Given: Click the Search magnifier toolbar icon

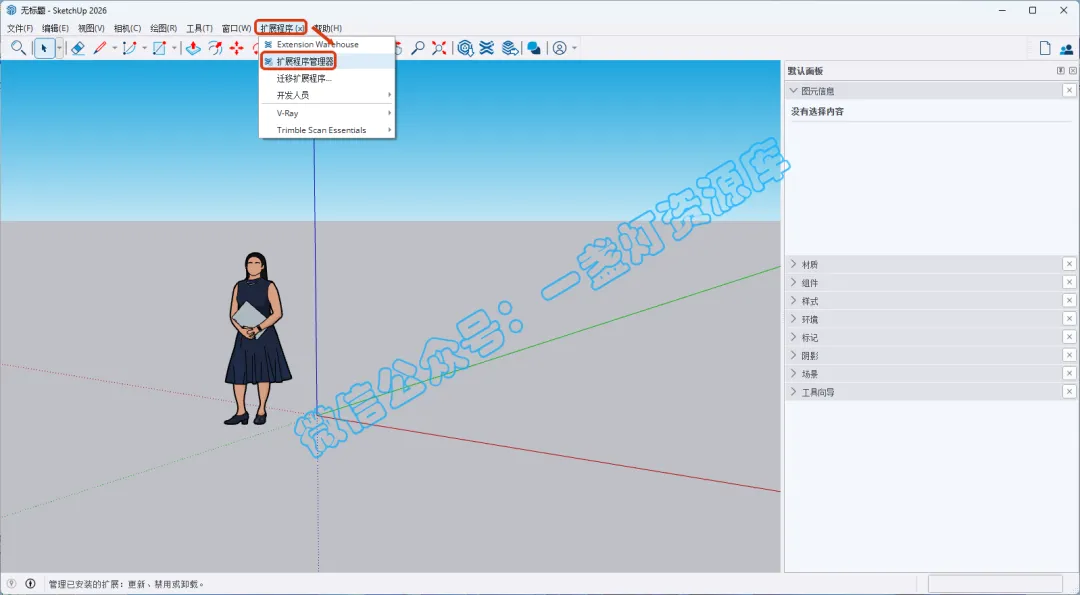Looking at the screenshot, I should click(19, 48).
